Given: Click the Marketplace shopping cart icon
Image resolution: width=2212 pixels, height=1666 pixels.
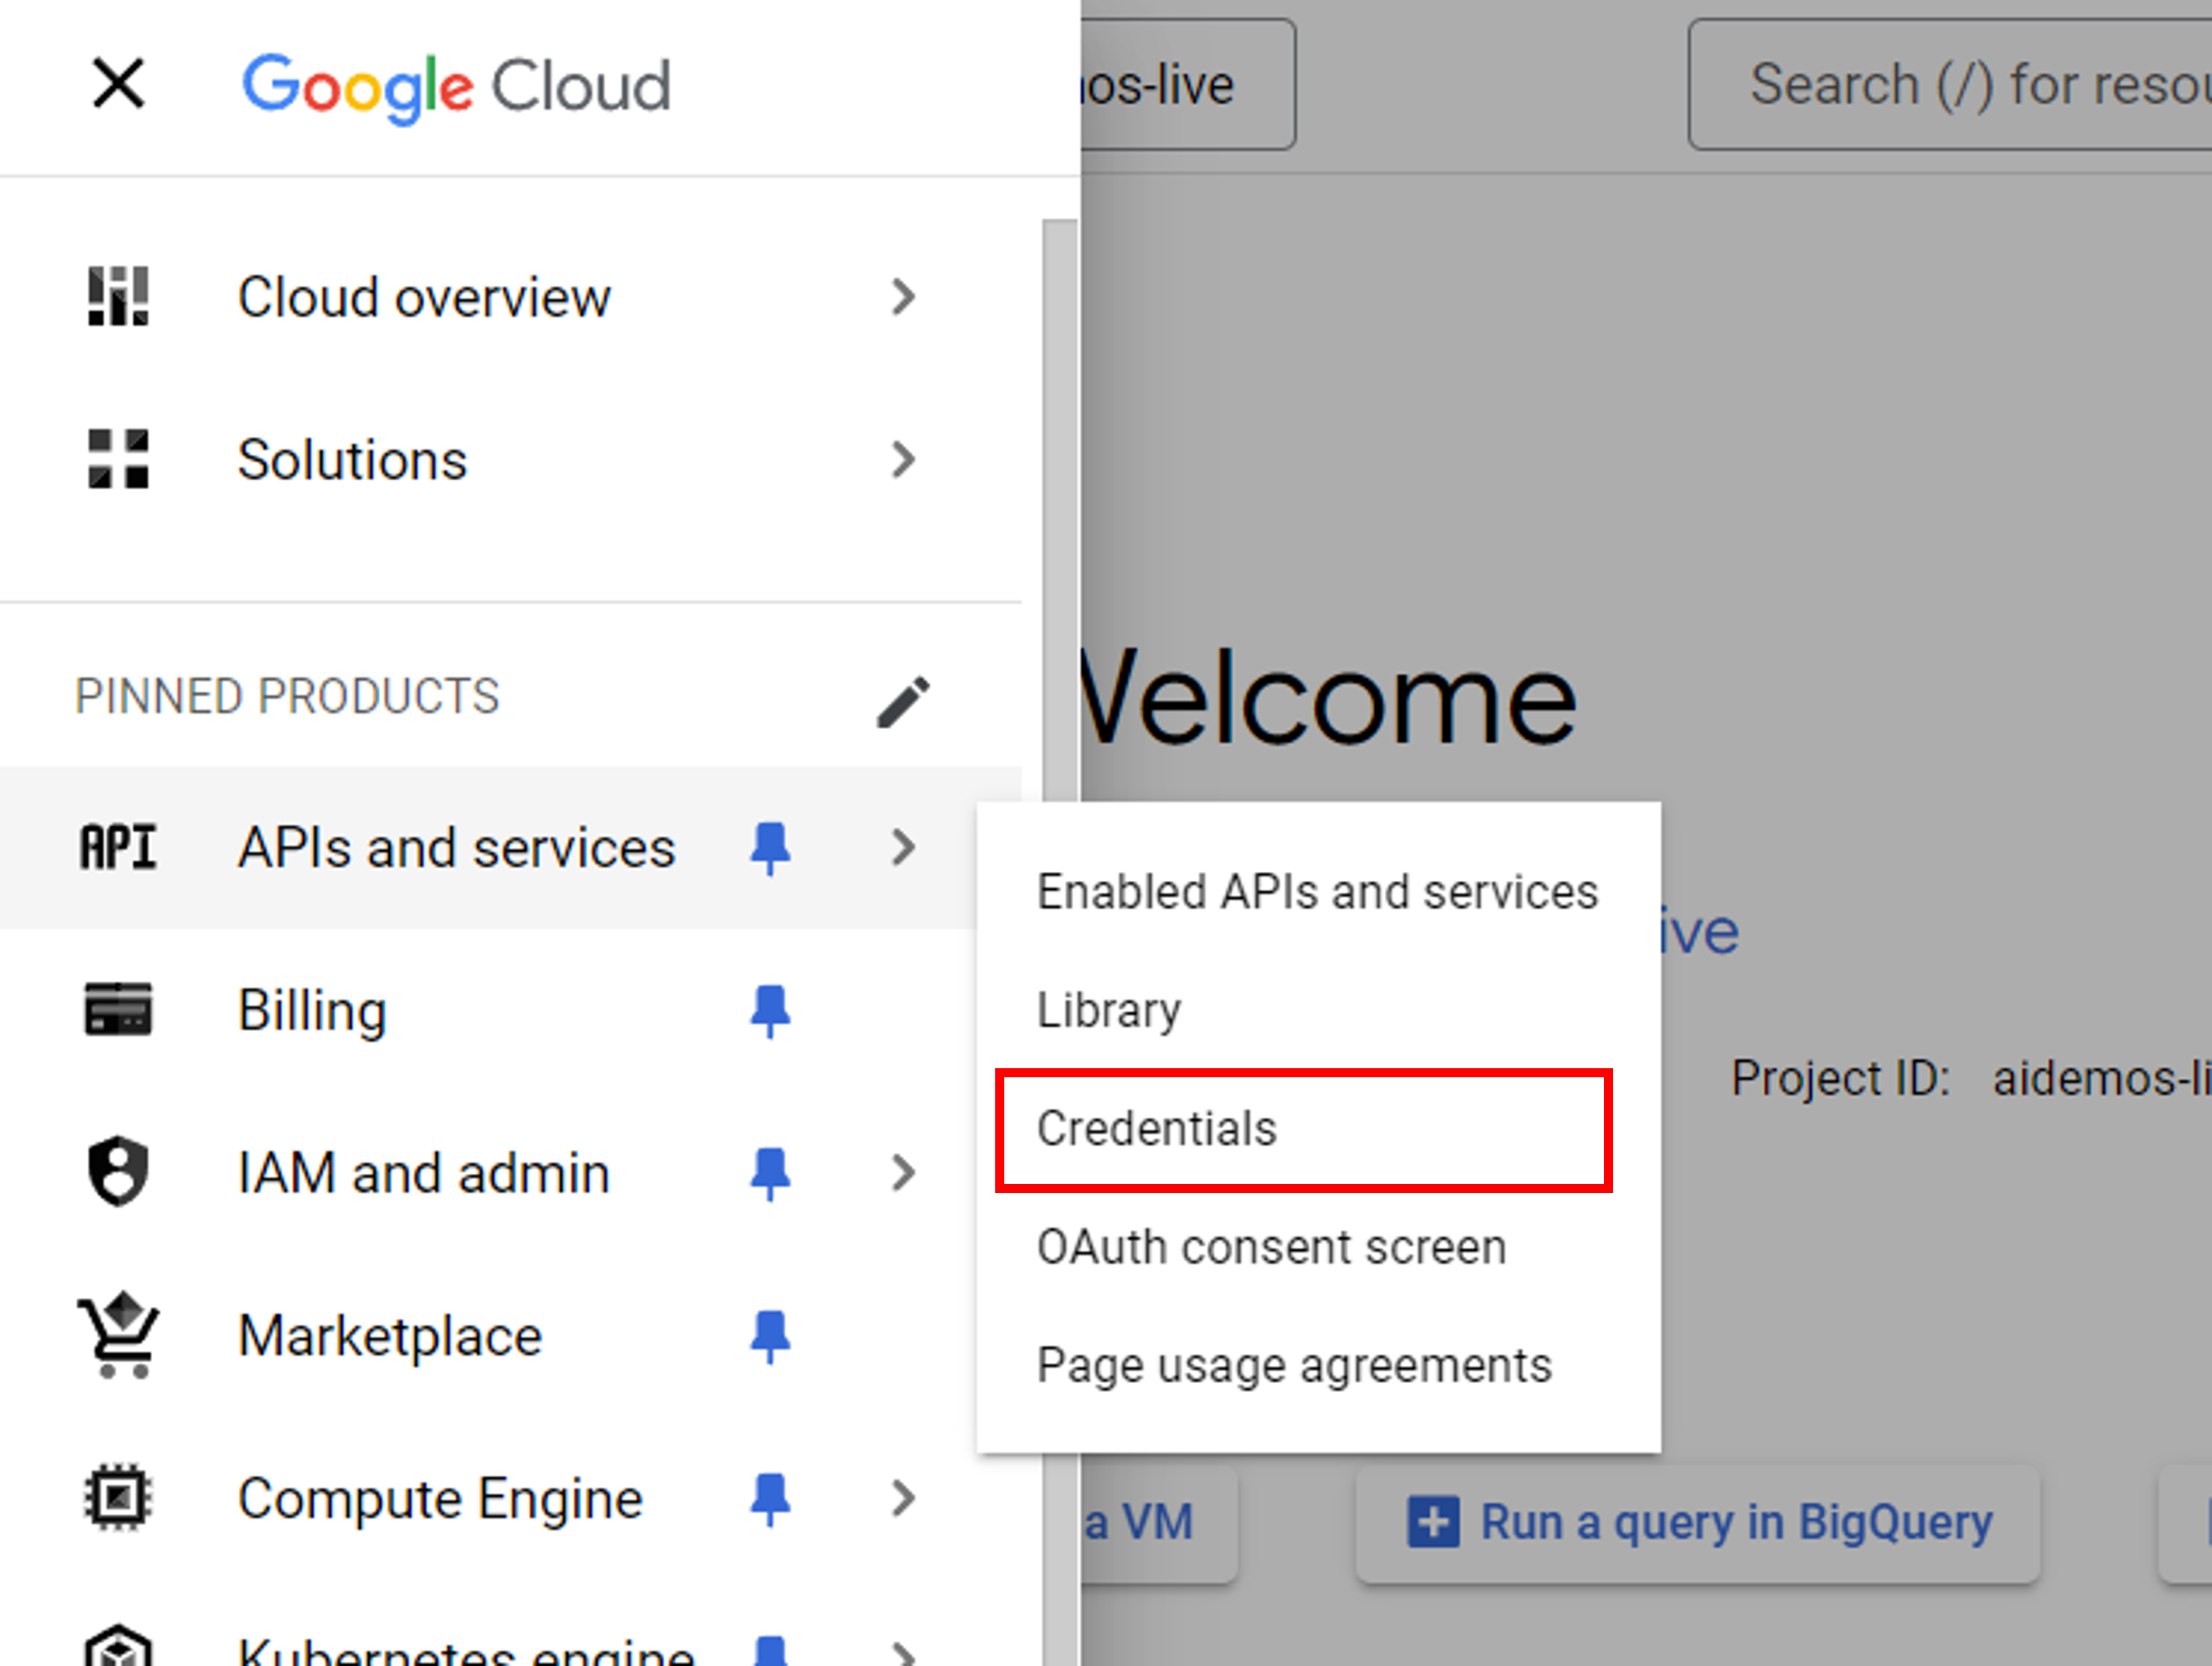Looking at the screenshot, I should click(x=118, y=1335).
